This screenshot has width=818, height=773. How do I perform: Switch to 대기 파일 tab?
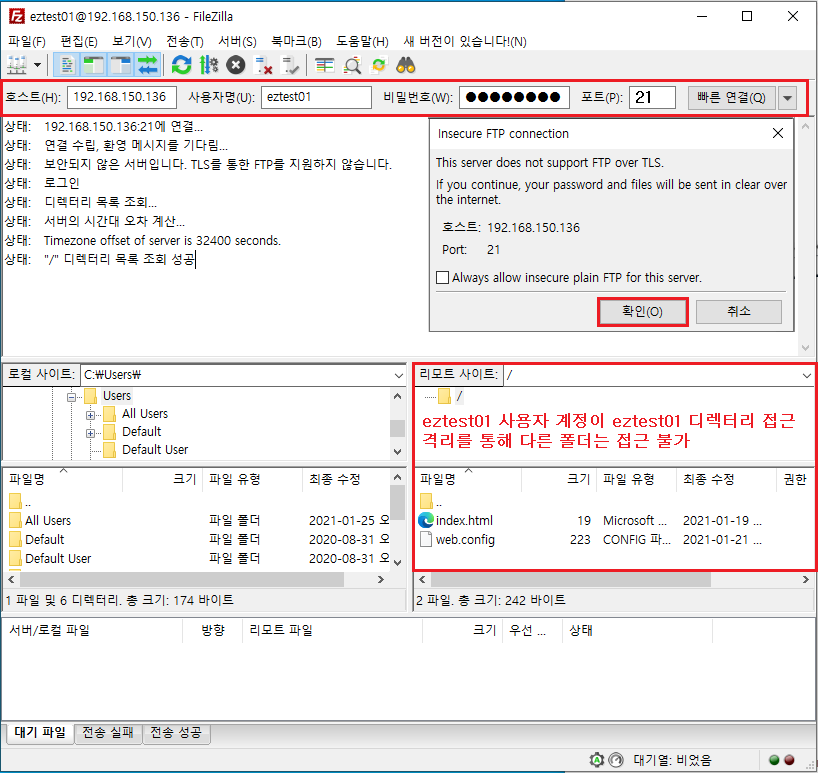(40, 733)
